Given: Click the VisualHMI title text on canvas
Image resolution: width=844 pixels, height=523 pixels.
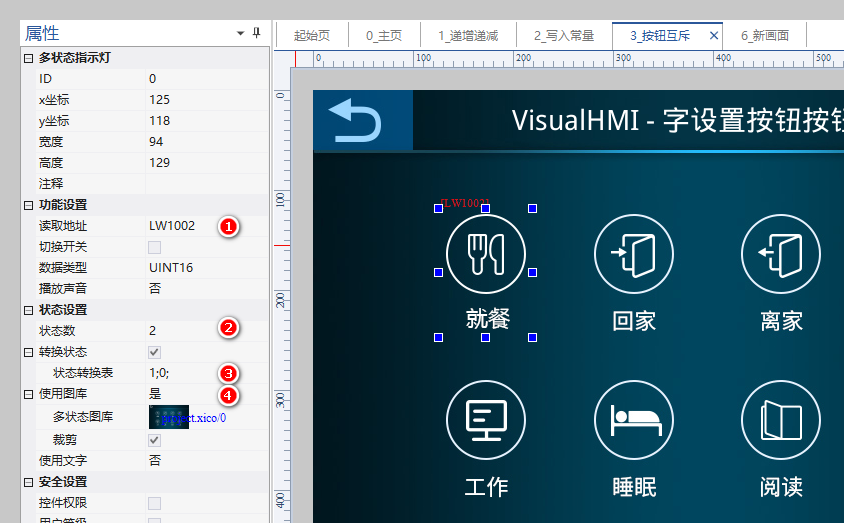Looking at the screenshot, I should [678, 121].
